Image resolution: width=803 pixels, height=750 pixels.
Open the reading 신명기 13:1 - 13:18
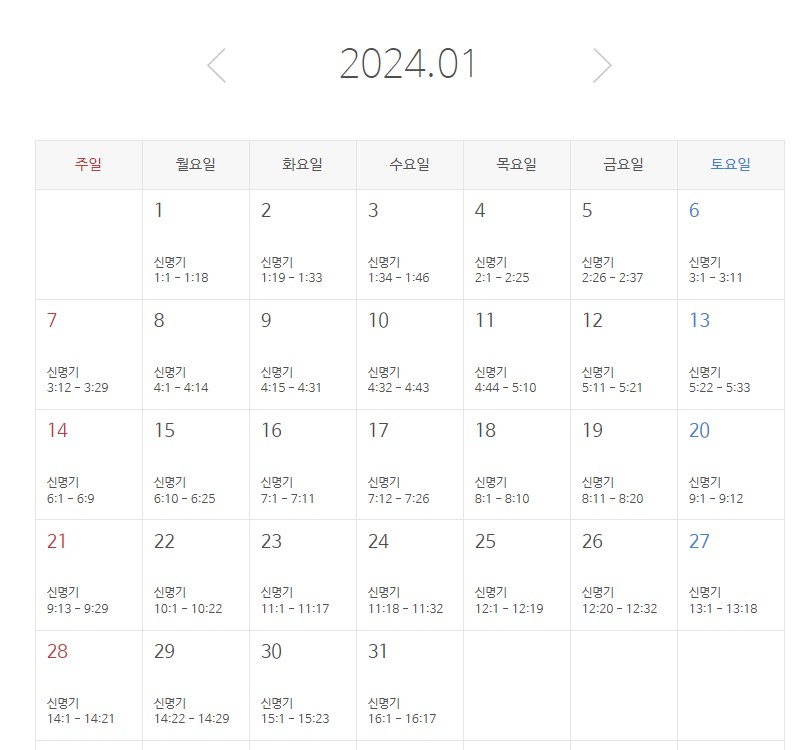(x=723, y=601)
